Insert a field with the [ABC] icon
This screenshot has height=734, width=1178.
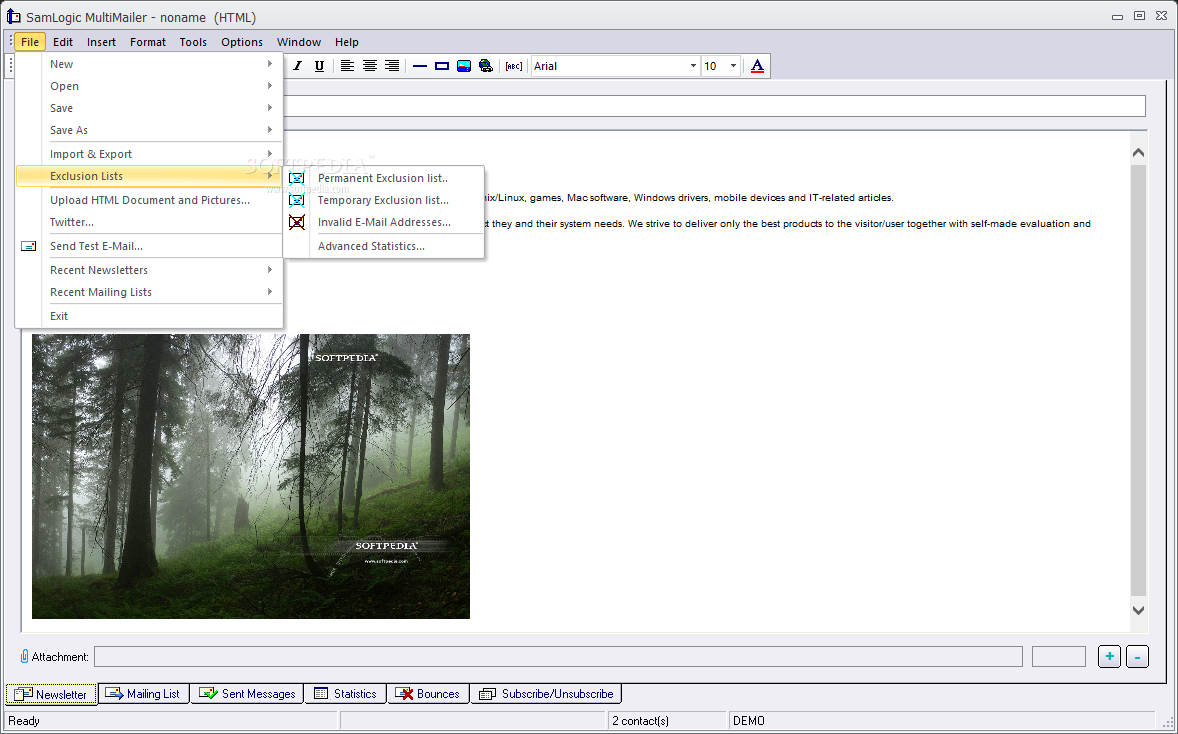(x=514, y=66)
